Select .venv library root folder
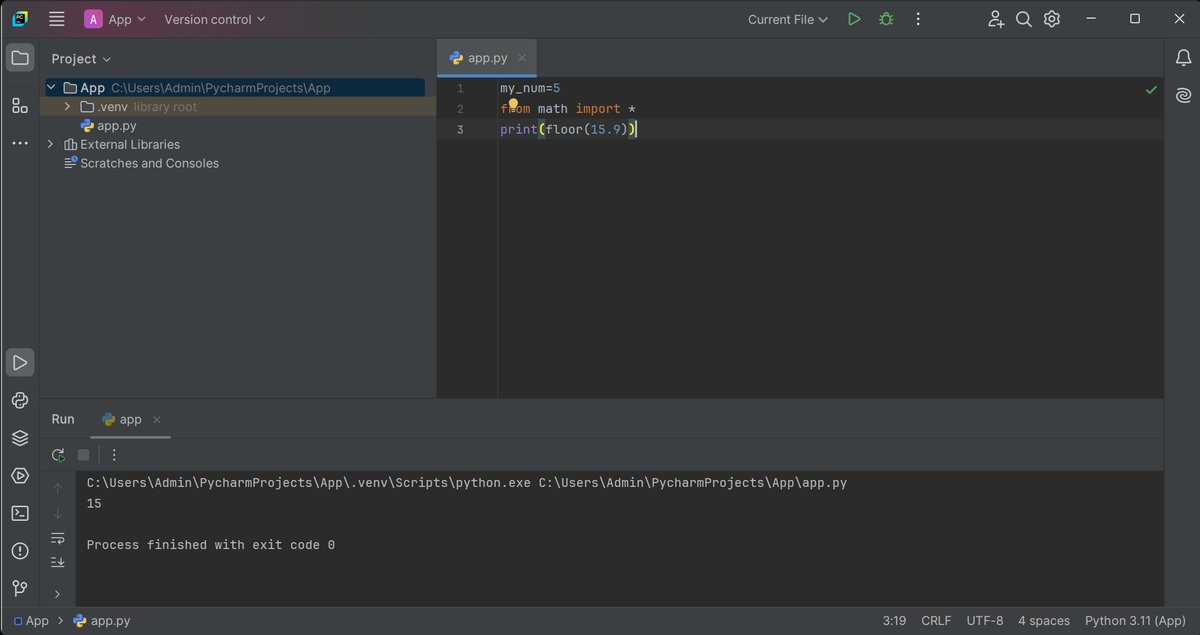Viewport: 1200px width, 635px height. click(138, 107)
